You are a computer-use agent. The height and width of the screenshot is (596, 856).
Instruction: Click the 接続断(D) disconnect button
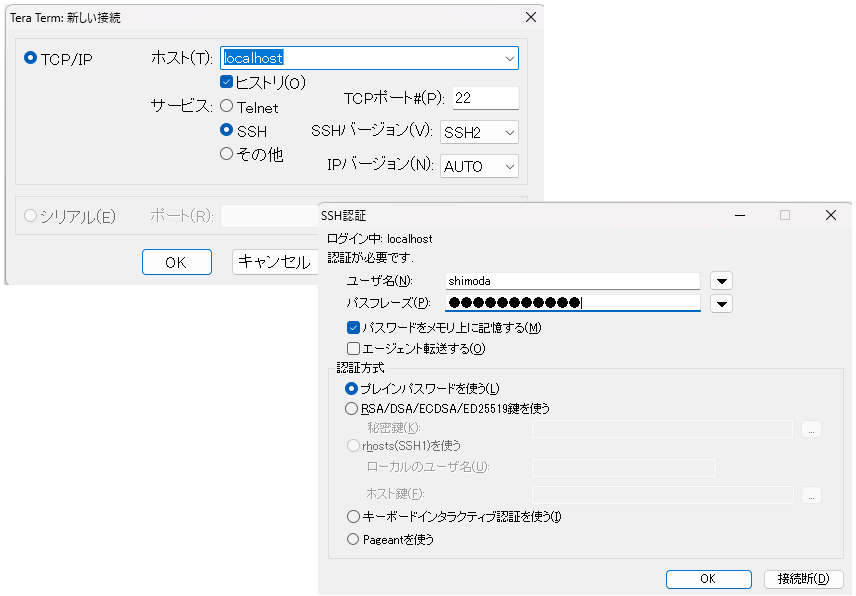point(803,579)
